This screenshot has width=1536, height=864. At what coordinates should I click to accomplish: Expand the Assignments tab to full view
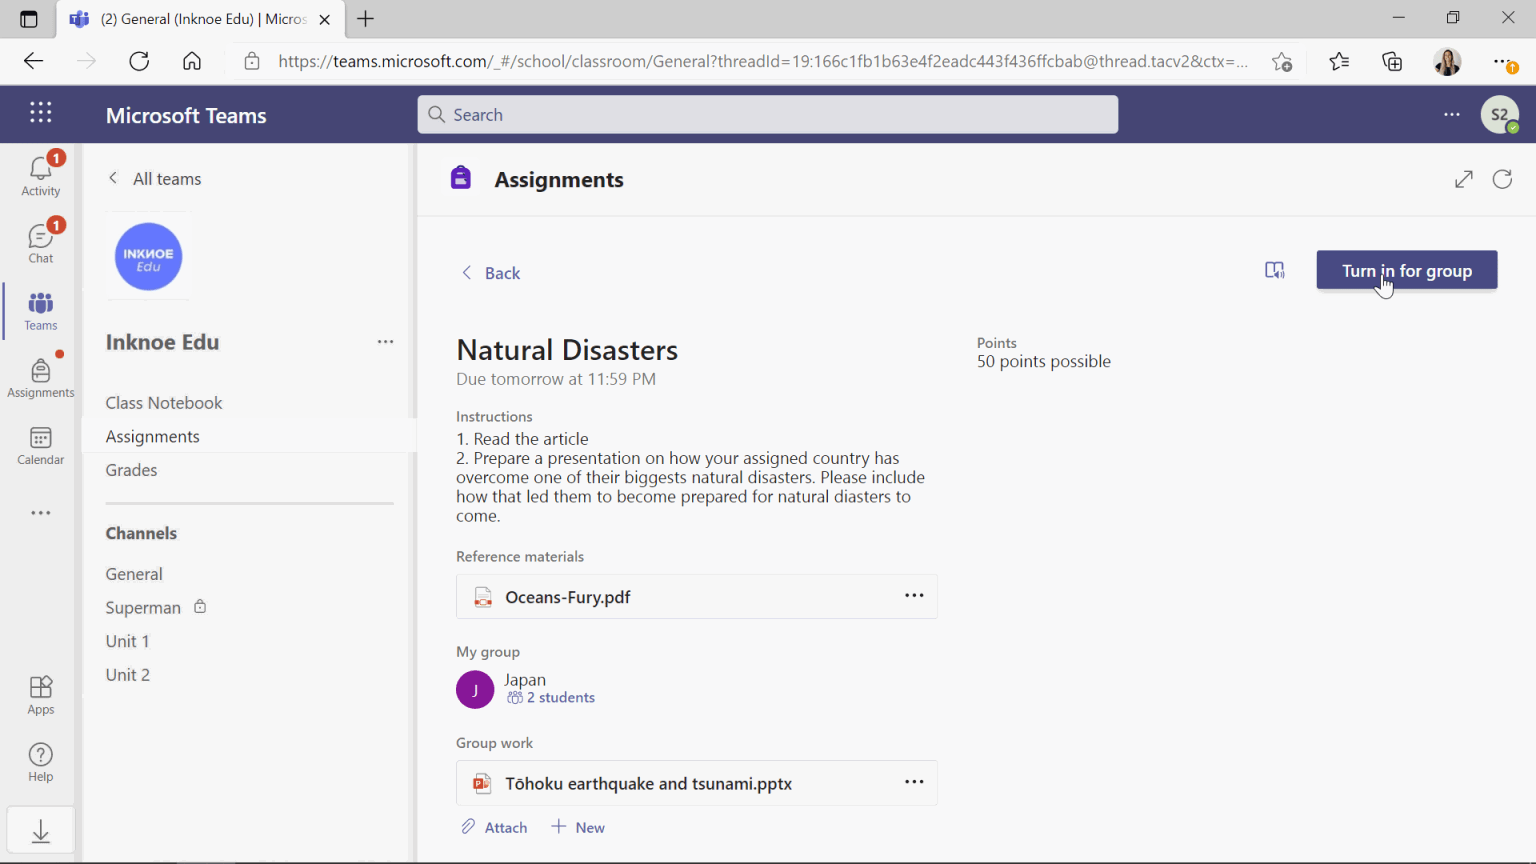click(1463, 179)
